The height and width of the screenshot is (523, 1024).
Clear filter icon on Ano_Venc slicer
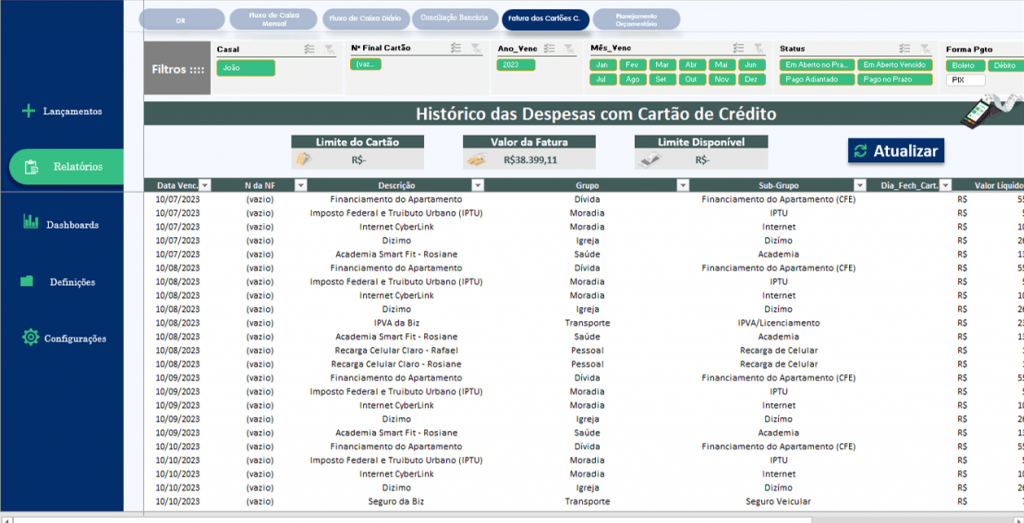coord(569,48)
